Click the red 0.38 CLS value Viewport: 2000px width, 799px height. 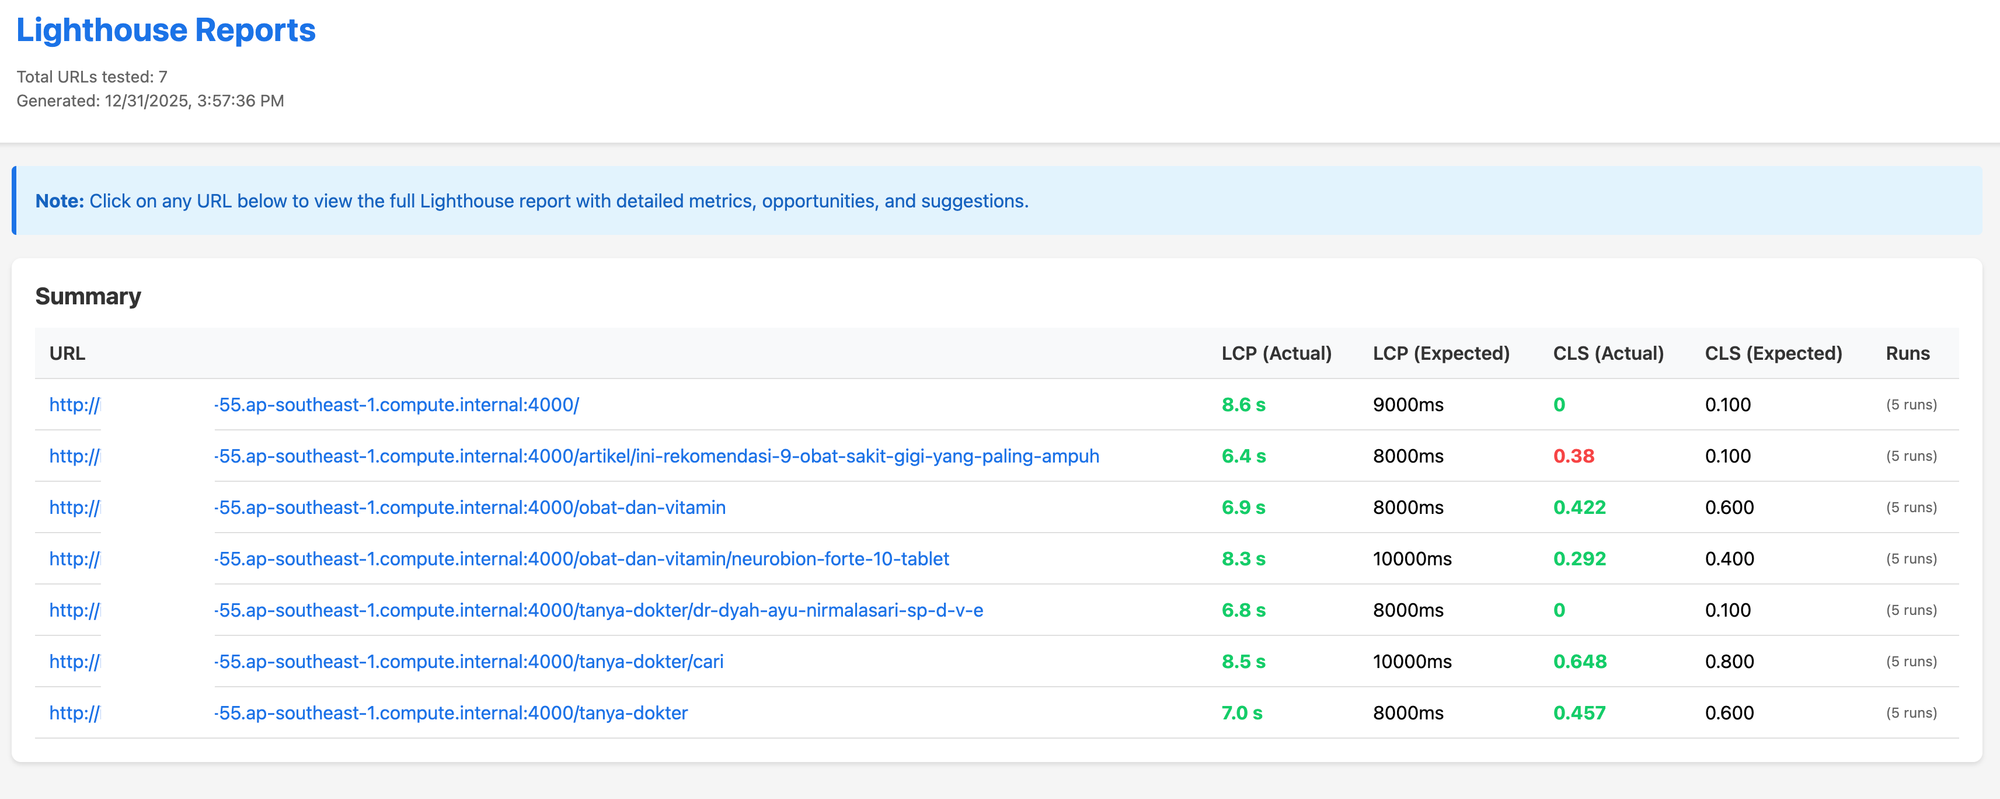click(1573, 456)
